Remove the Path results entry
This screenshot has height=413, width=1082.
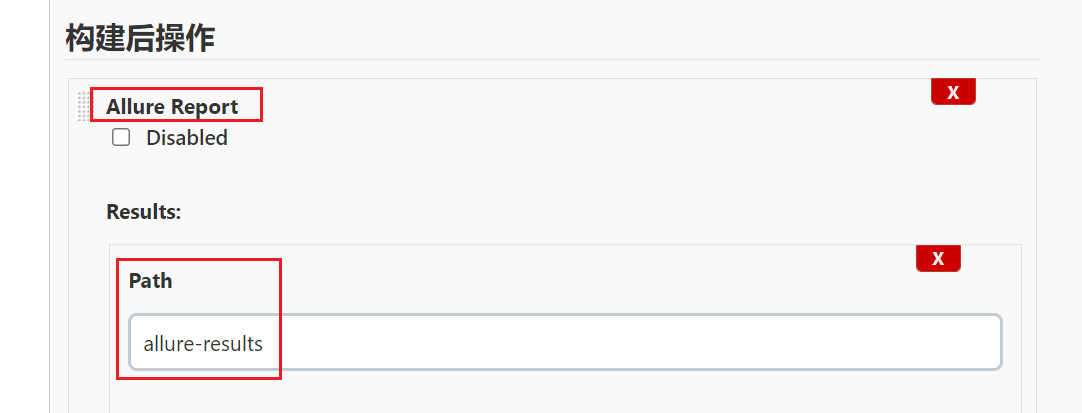(938, 258)
